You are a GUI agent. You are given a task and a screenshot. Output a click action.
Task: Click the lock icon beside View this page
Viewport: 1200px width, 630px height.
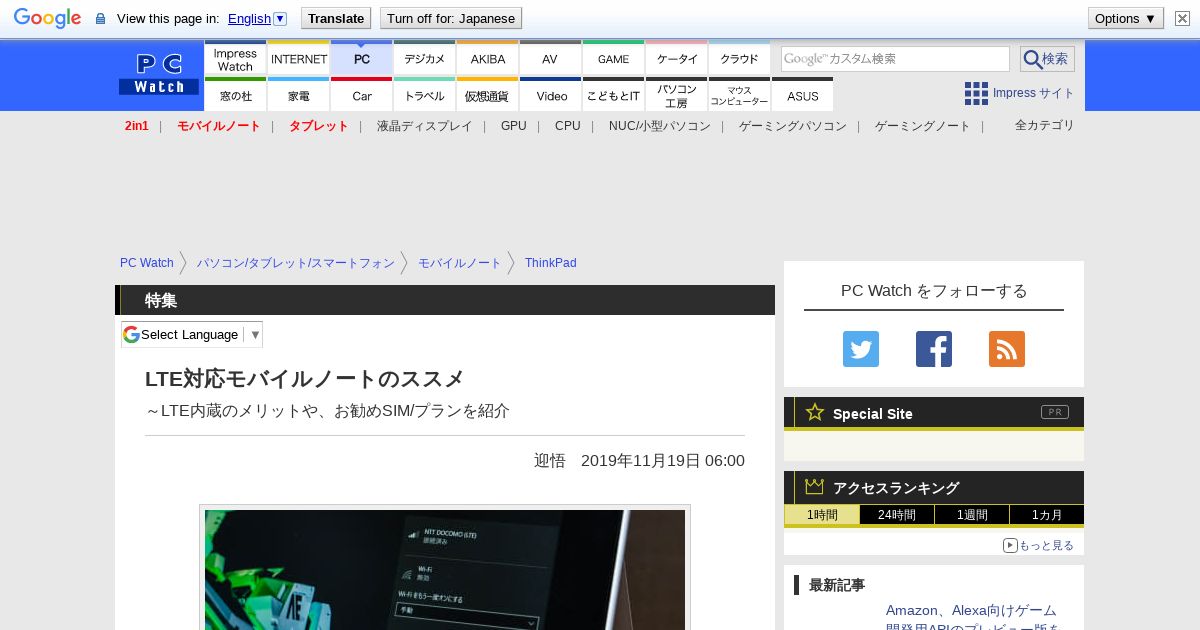100,19
